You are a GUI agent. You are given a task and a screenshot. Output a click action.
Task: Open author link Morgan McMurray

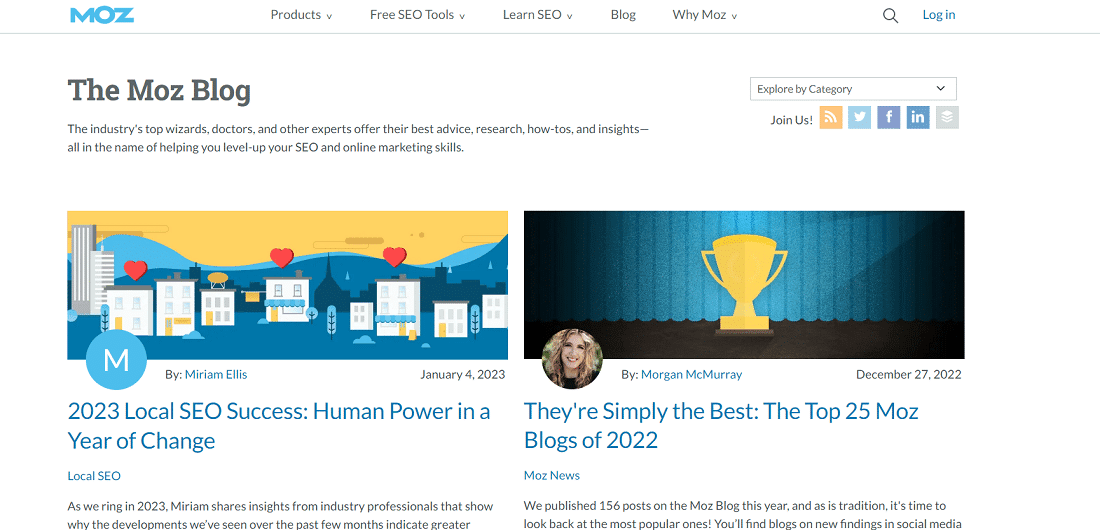point(691,374)
